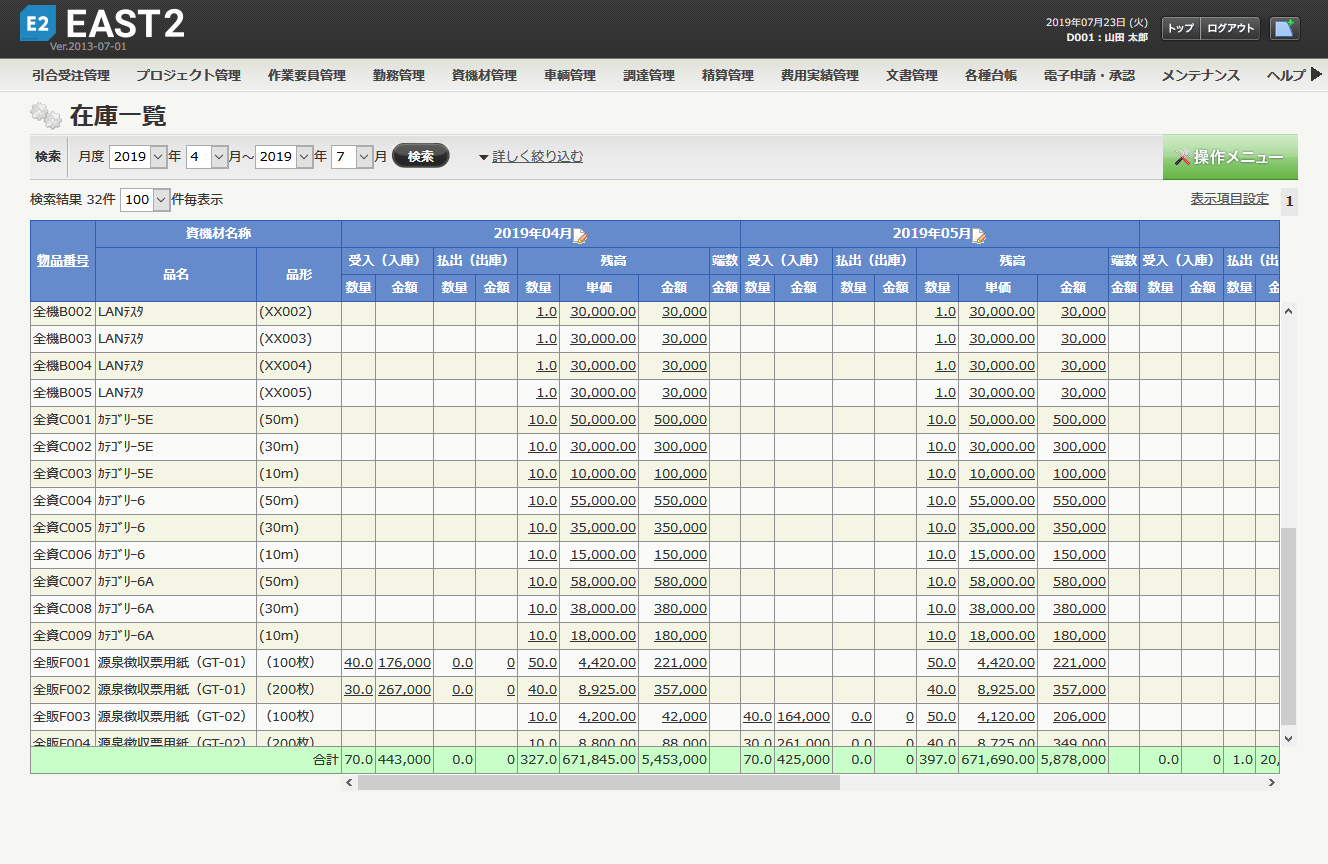The width and height of the screenshot is (1328, 864).
Task: Select row 全資C003 カテゴリー5E (10m)
Action: pos(655,473)
